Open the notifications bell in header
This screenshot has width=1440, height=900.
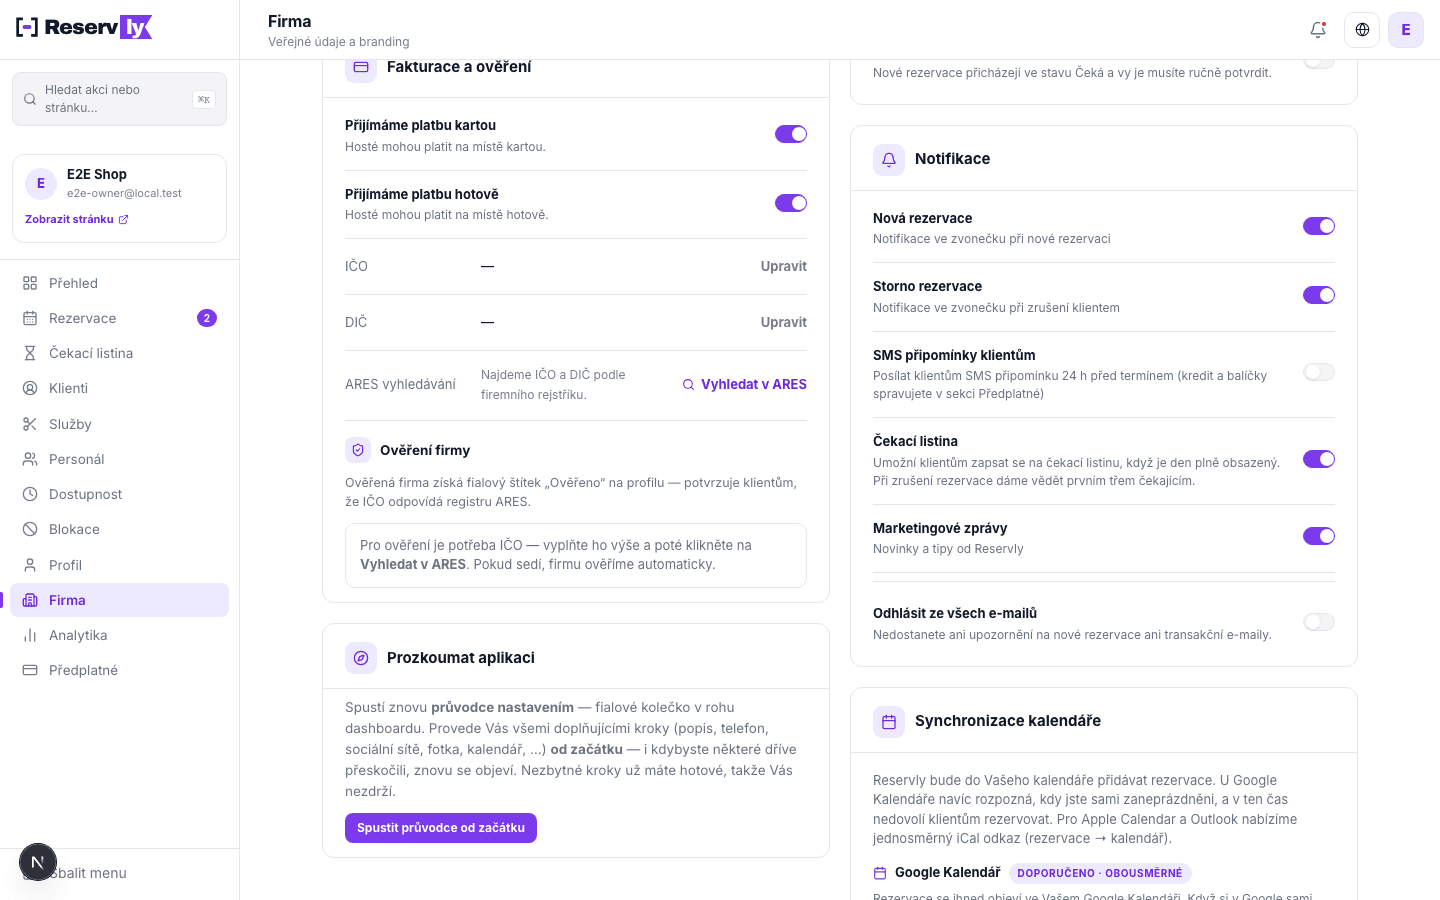tap(1318, 30)
